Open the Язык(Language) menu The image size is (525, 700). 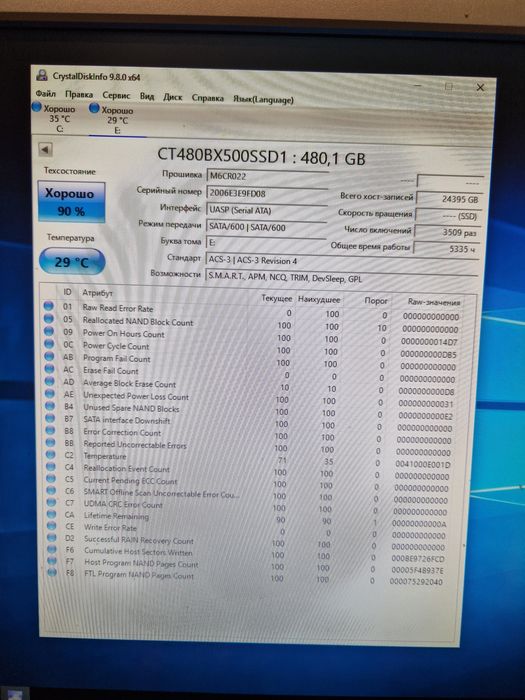pos(263,100)
